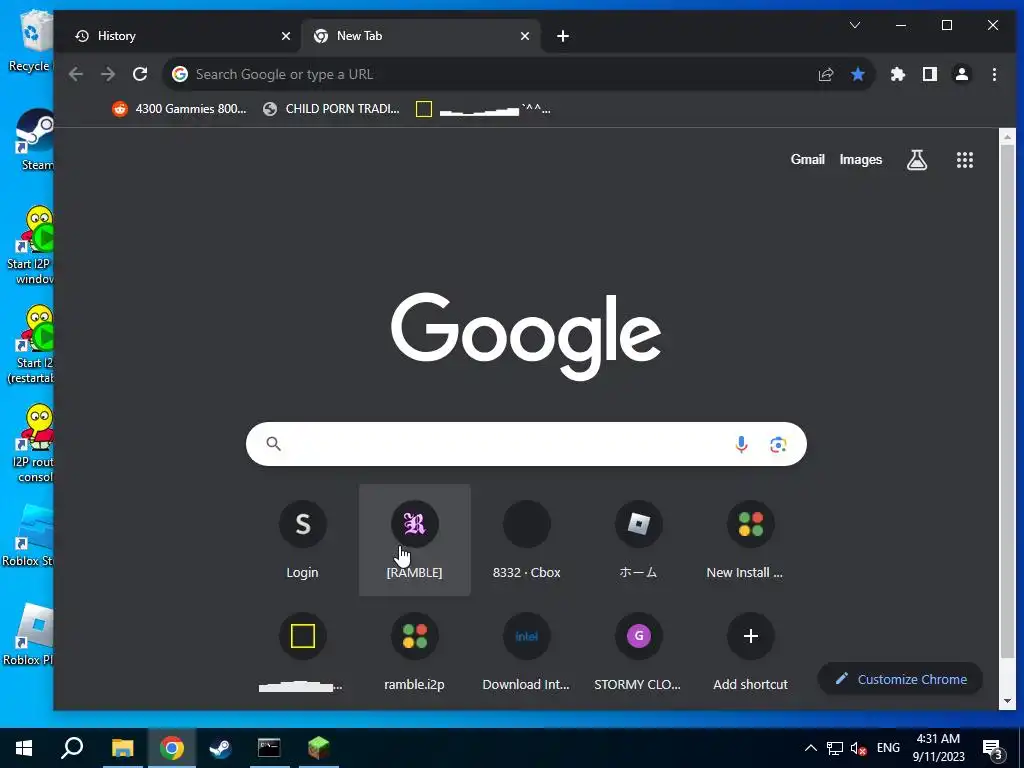Image resolution: width=1024 pixels, height=768 pixels.
Task: Select the Start I2P windowed shortcut
Action: (x=30, y=246)
